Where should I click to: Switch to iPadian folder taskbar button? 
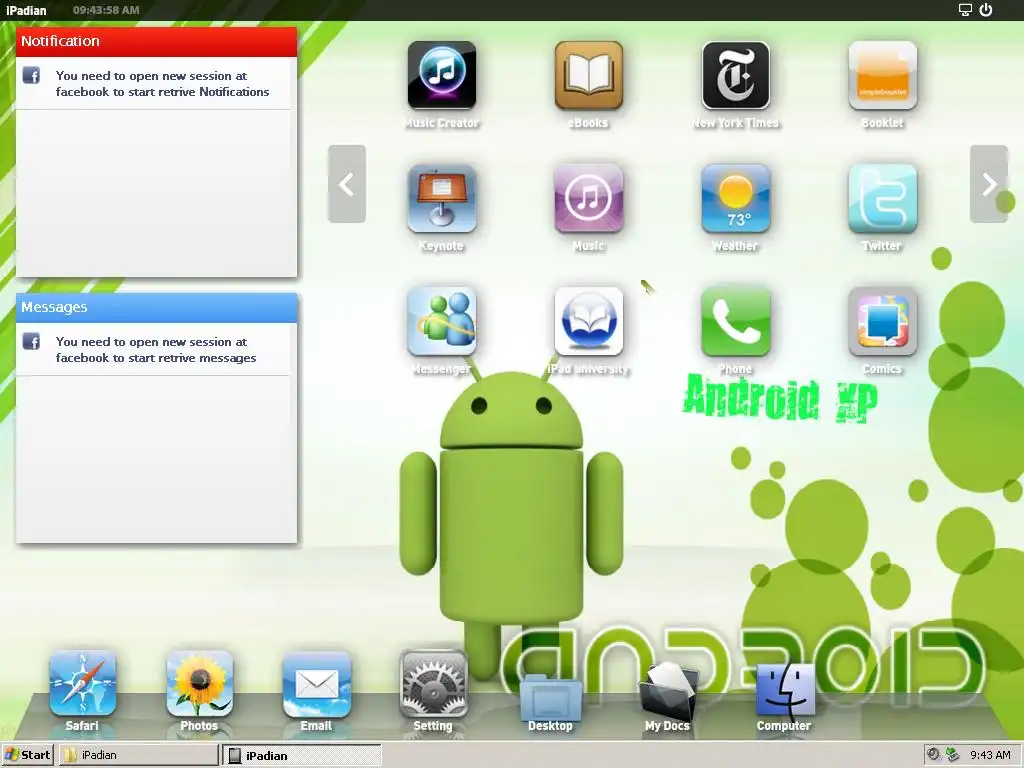click(x=138, y=755)
